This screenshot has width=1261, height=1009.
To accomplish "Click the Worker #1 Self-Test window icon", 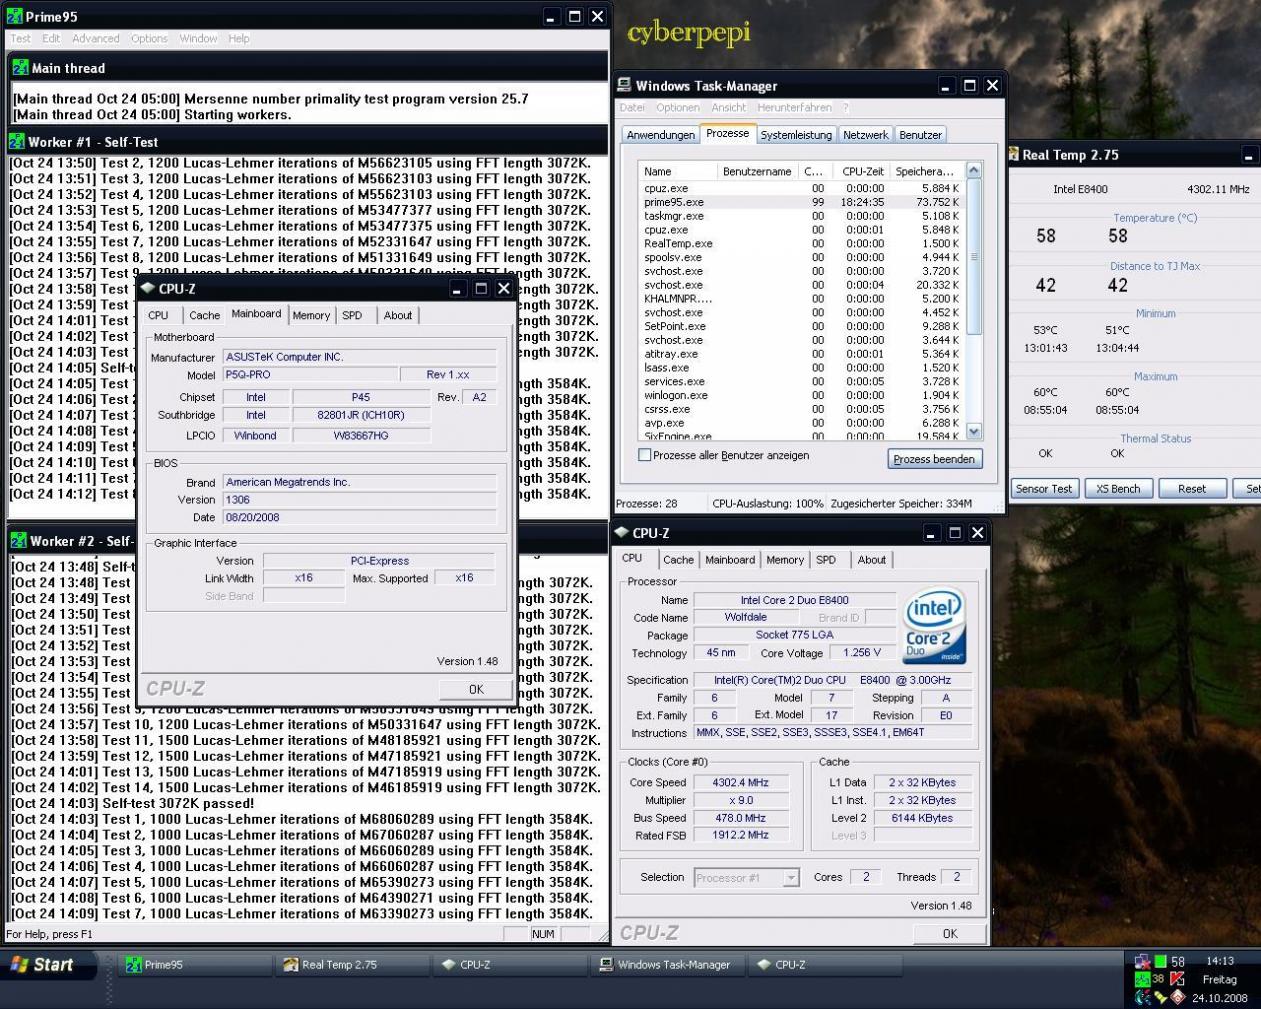I will (17, 142).
